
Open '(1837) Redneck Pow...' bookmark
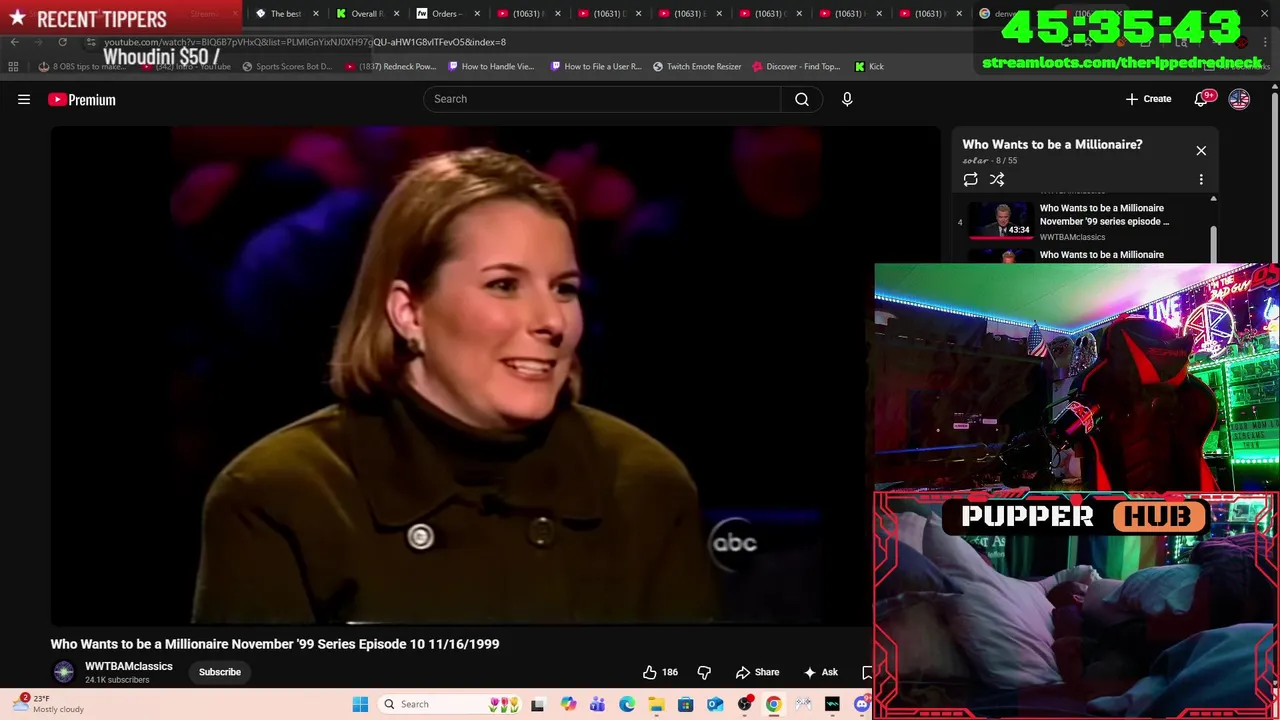(x=391, y=66)
